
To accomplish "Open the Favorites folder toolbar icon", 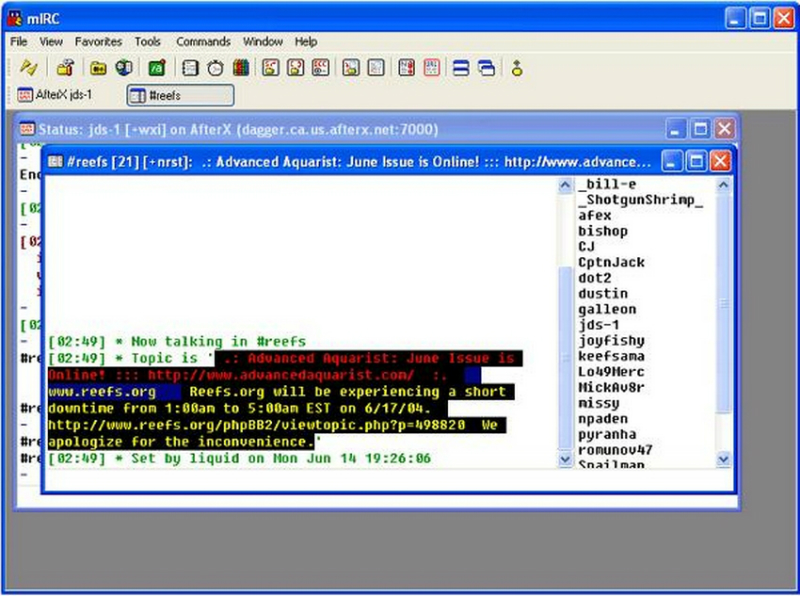I will (x=98, y=68).
